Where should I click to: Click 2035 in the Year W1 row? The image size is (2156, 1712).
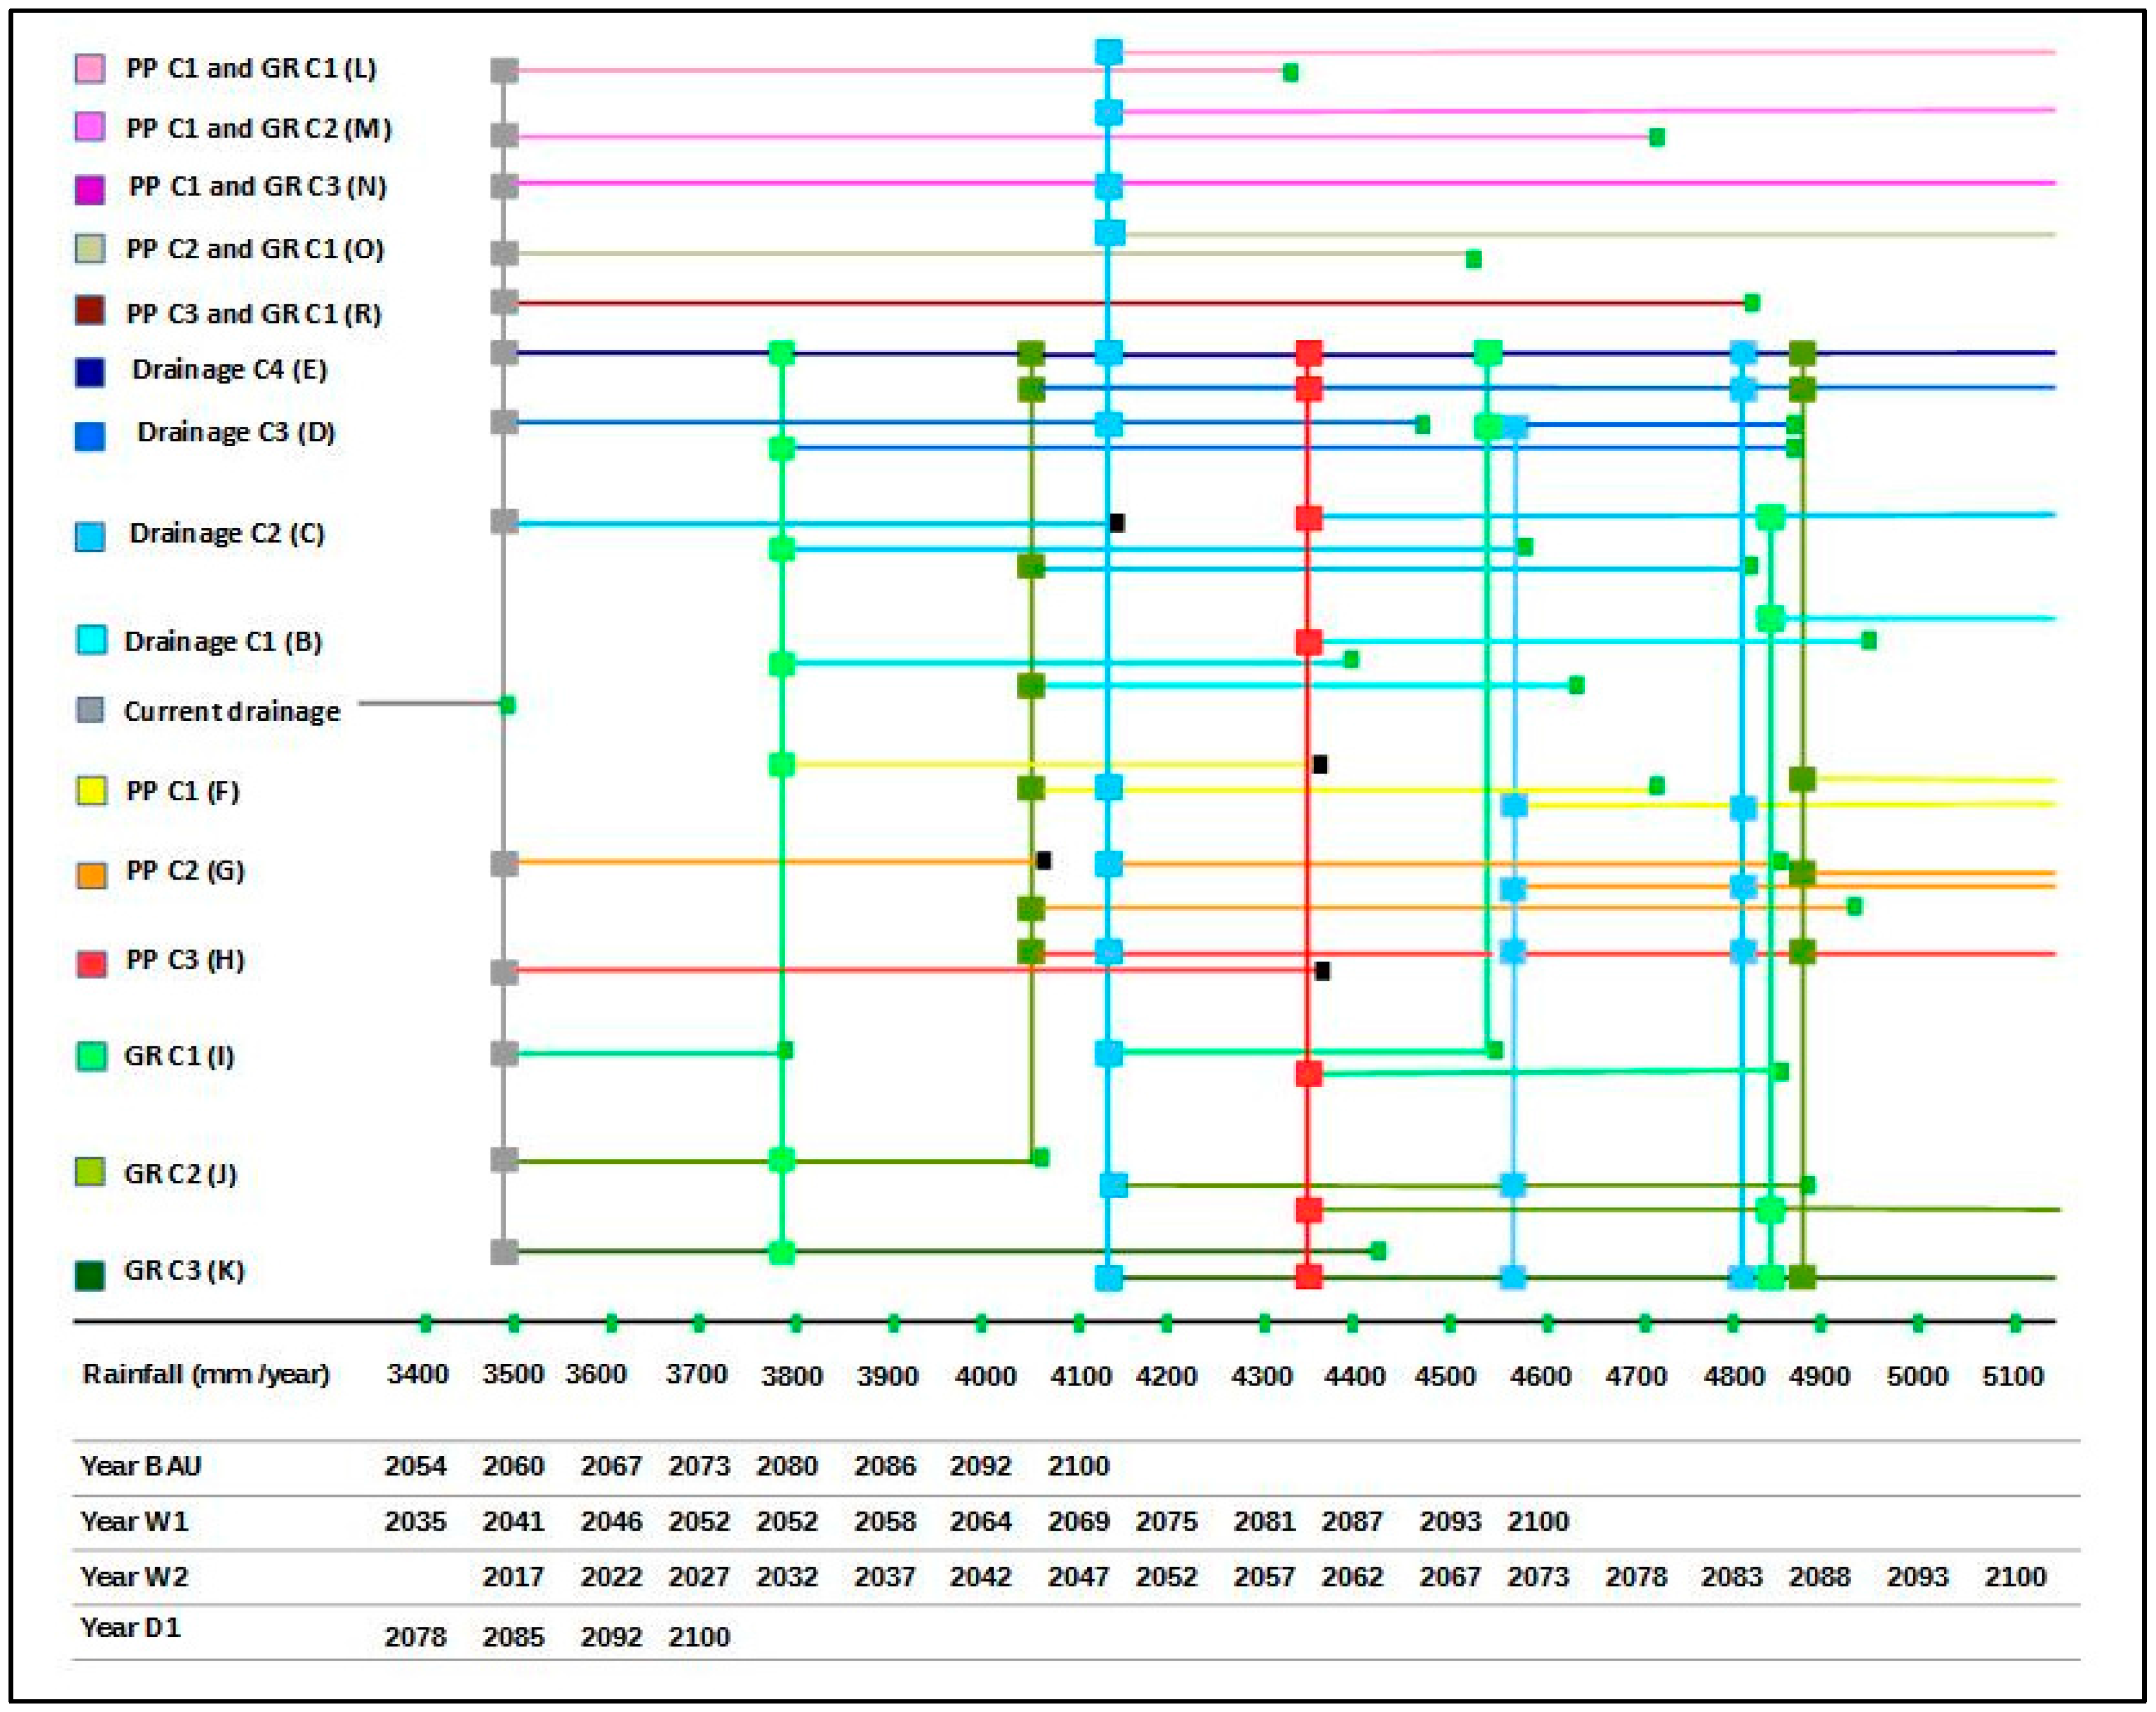coord(415,1521)
